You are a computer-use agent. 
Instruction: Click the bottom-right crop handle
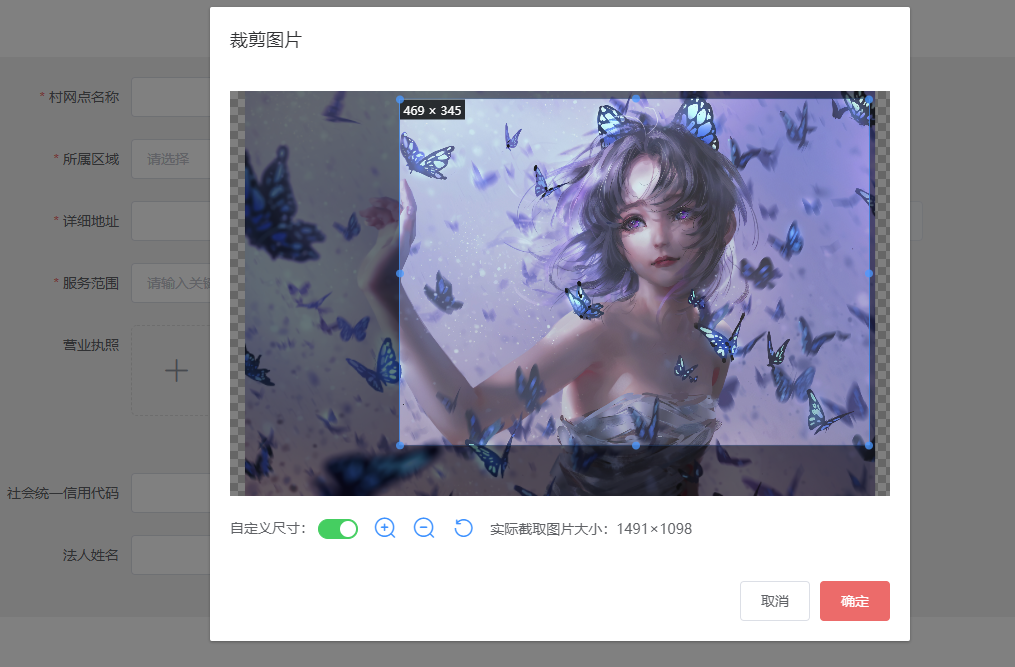pyautogui.click(x=869, y=446)
